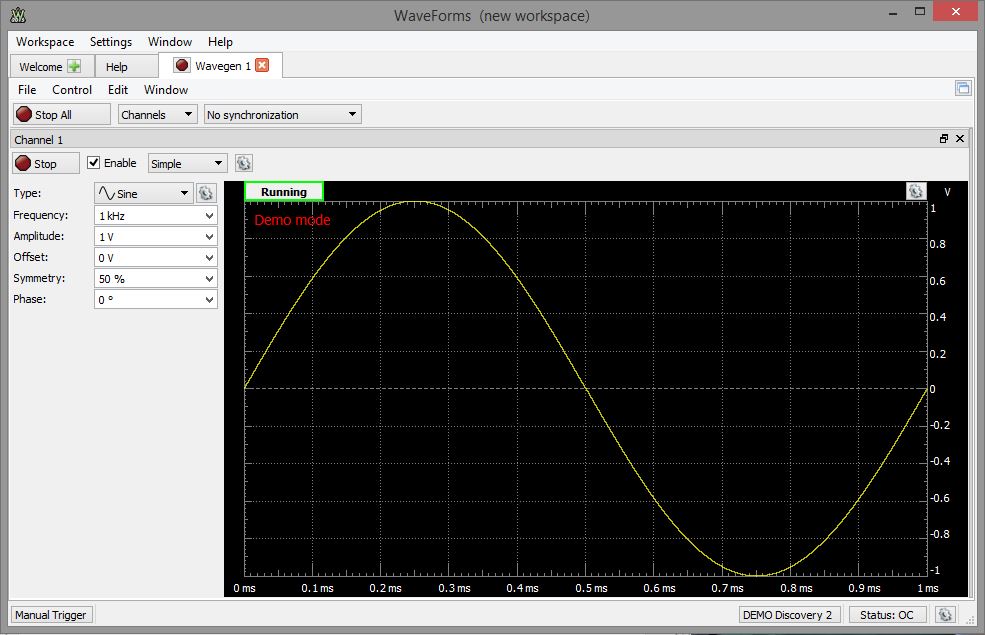Viewport: 985px width, 635px height.
Task: Close the Wavegen 1 tab with its red X
Action: pyautogui.click(x=260, y=64)
